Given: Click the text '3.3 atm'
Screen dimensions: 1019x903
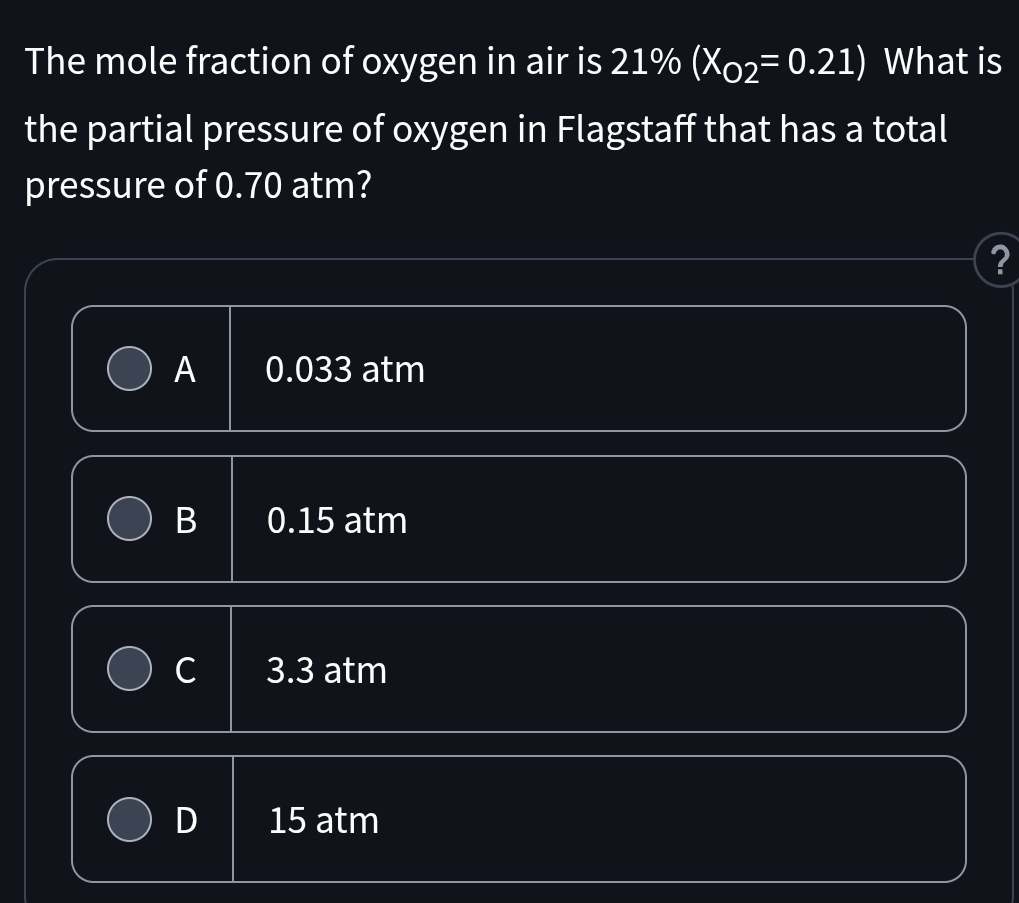Looking at the screenshot, I should [x=327, y=669].
